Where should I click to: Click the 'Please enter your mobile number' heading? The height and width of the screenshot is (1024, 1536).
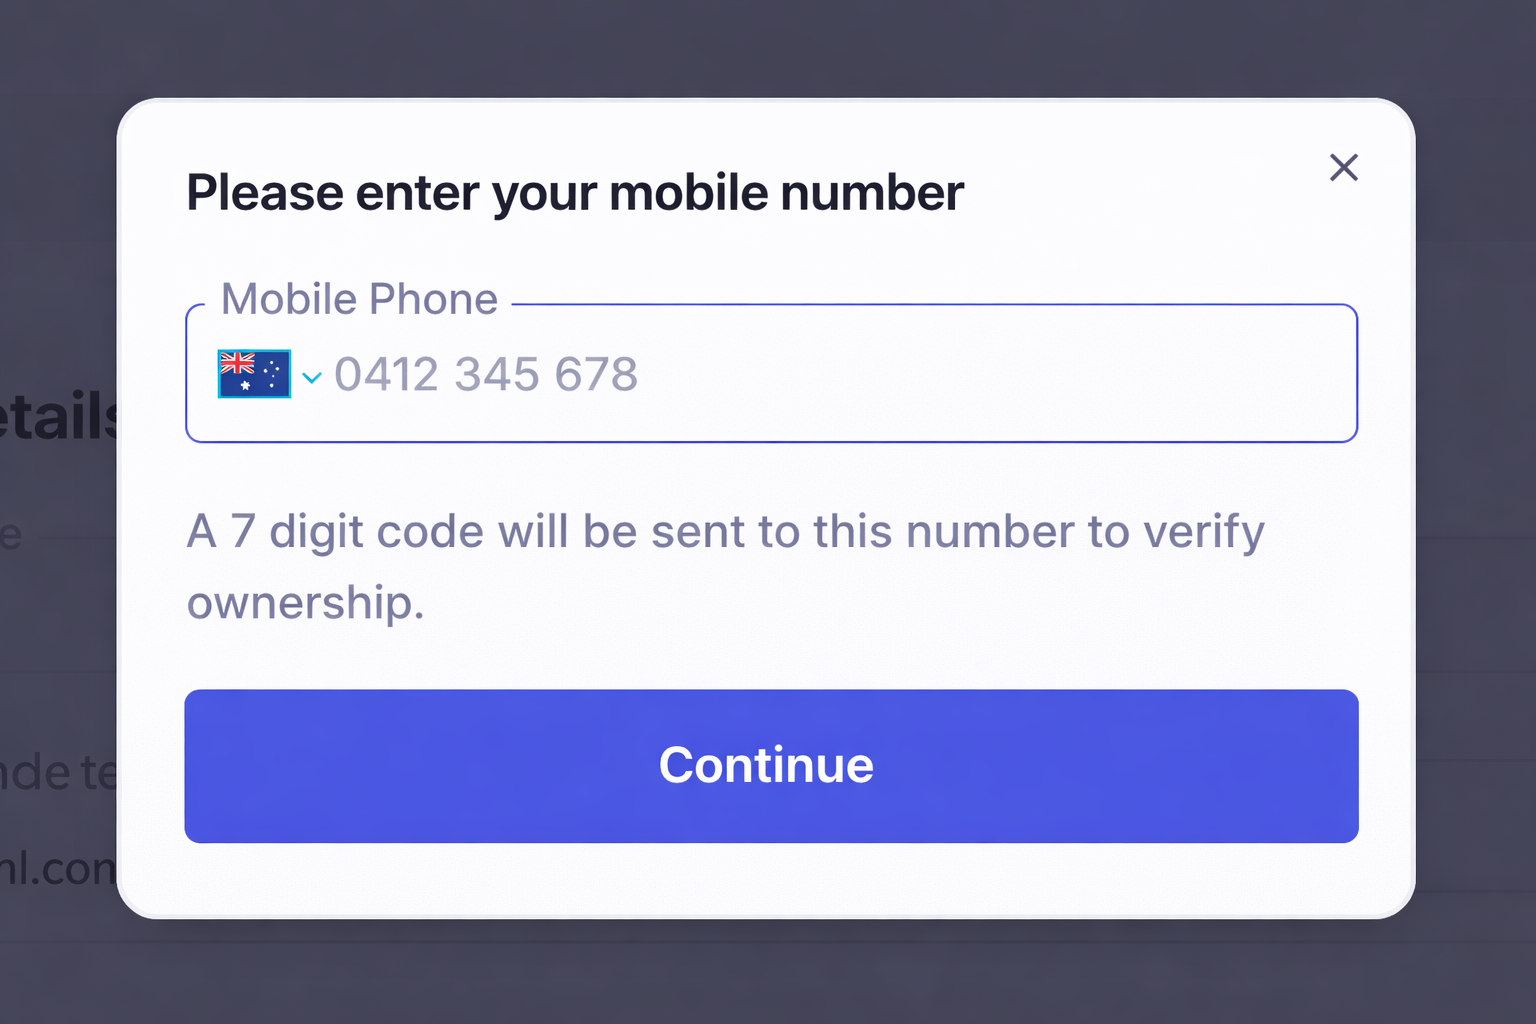coord(575,192)
